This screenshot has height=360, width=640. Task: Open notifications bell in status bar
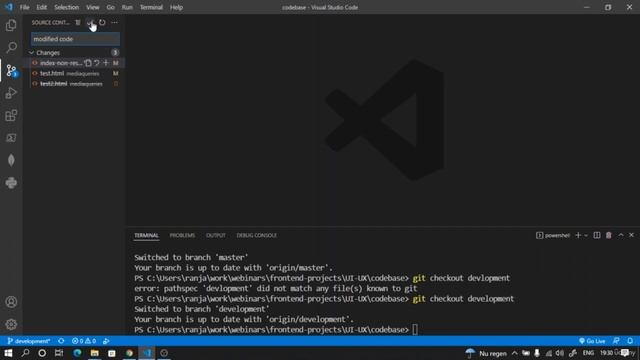pyautogui.click(x=630, y=341)
